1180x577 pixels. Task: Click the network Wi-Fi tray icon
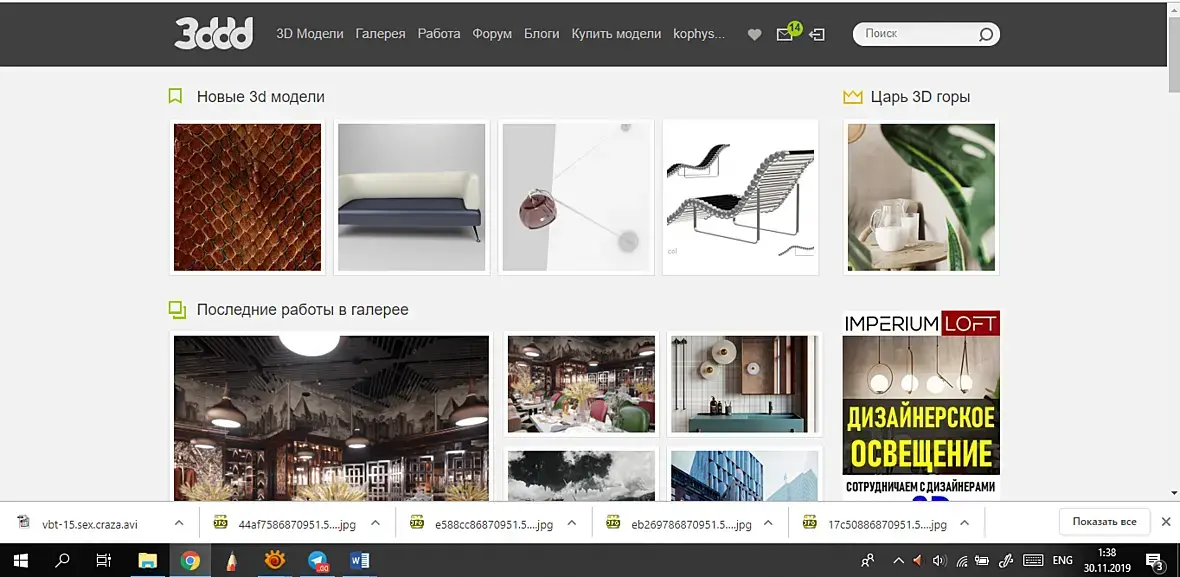click(961, 560)
